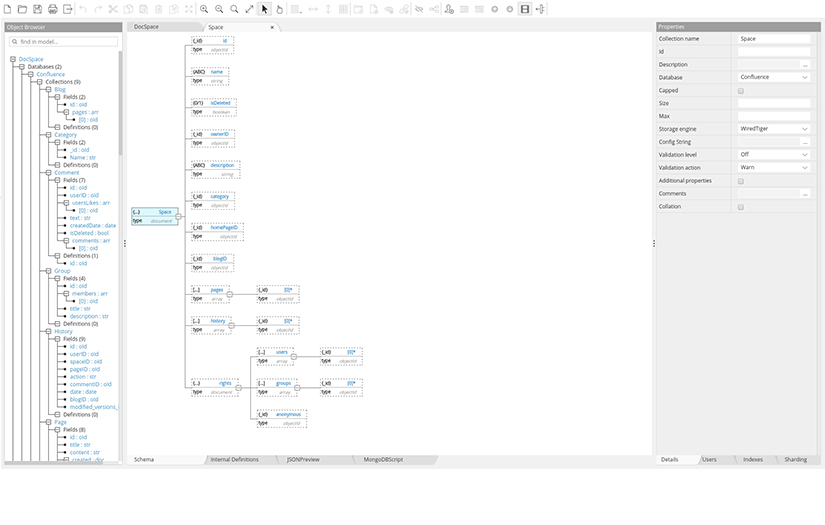Click the Max input field
The height and width of the screenshot is (525, 825).
773,116
